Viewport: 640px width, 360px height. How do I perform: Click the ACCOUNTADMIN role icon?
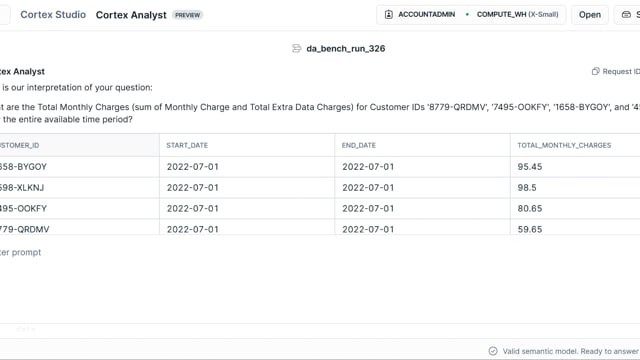click(389, 15)
